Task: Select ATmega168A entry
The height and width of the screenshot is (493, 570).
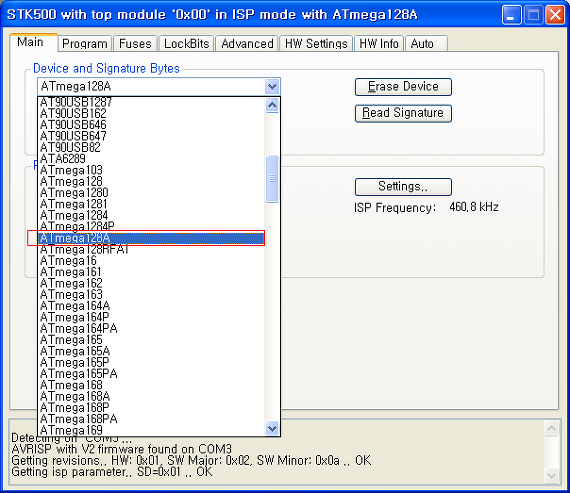Action: pyautogui.click(x=151, y=396)
